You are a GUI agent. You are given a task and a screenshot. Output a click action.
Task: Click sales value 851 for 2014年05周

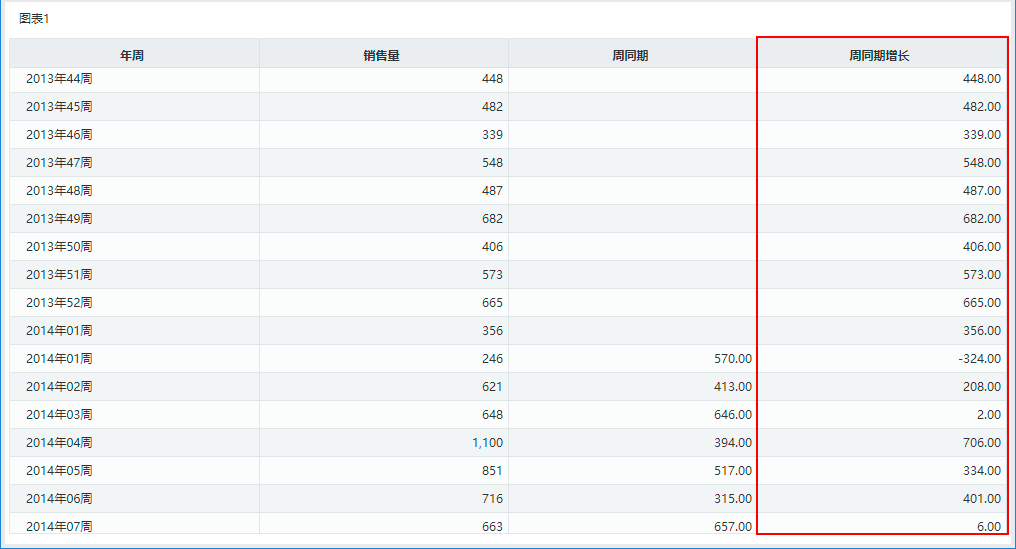[x=492, y=470]
